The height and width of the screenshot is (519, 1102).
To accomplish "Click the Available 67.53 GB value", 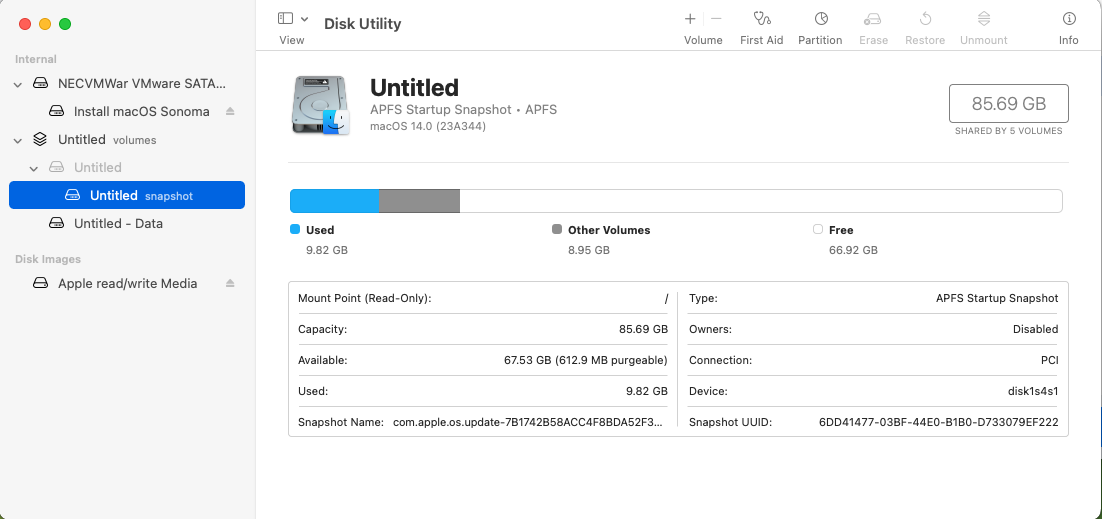I will [585, 360].
